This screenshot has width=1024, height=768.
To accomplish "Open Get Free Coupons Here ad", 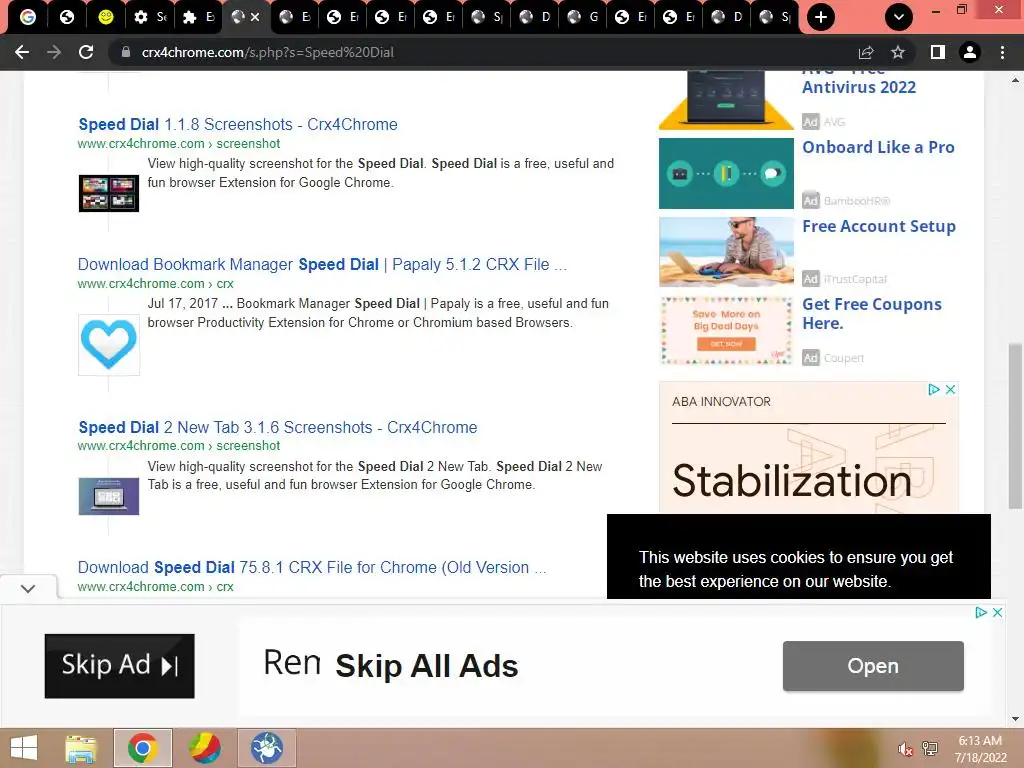I will pyautogui.click(x=872, y=313).
